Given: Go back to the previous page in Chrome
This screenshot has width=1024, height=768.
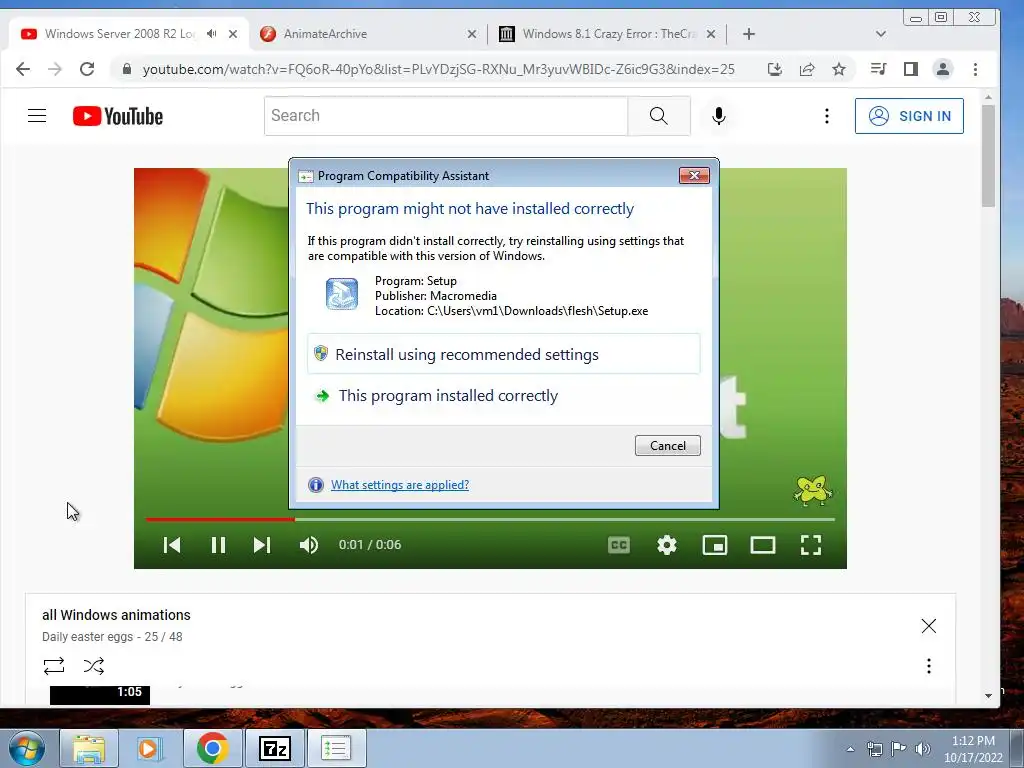Looking at the screenshot, I should 23,69.
